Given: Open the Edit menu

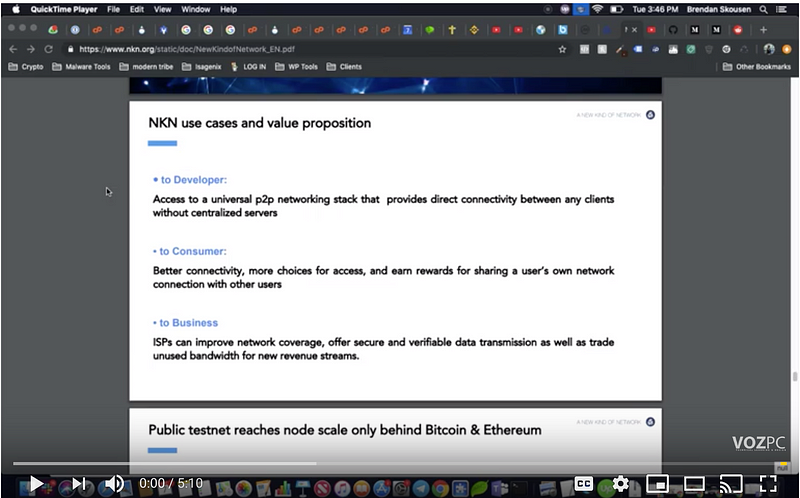Looking at the screenshot, I should click(137, 9).
